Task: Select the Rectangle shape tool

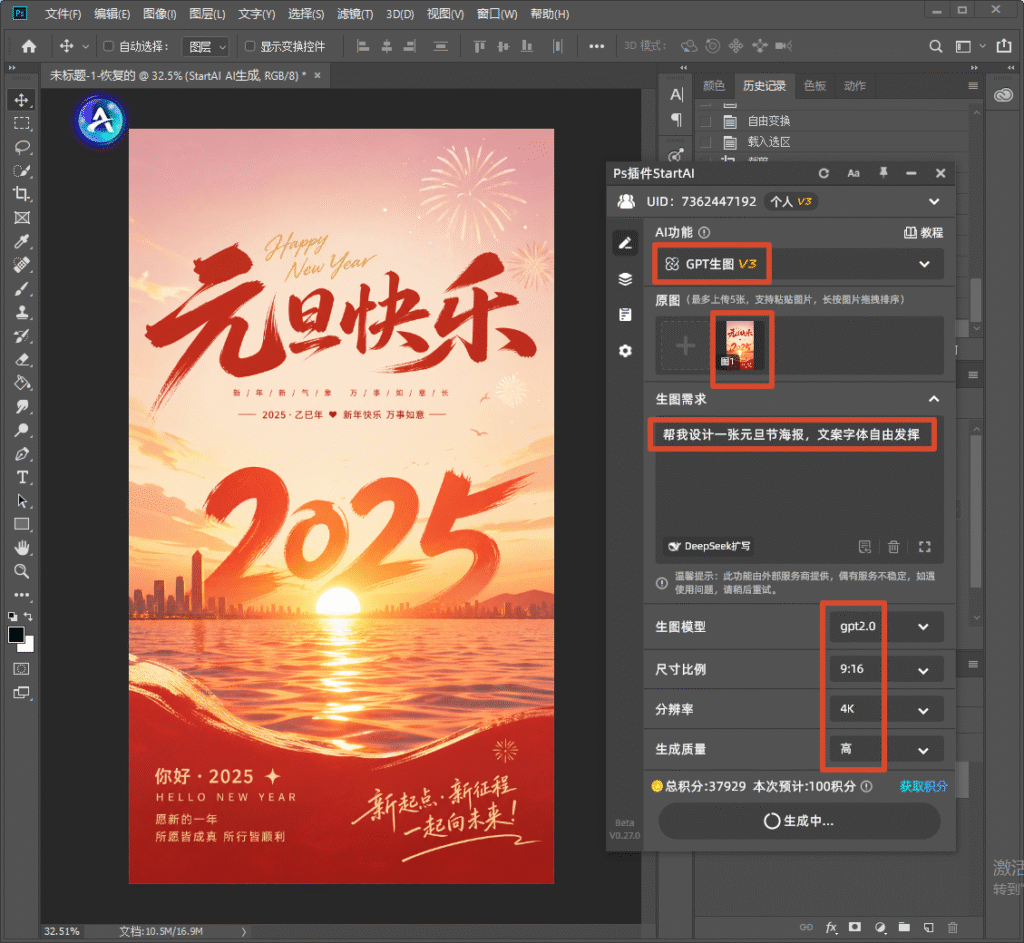Action: (22, 524)
